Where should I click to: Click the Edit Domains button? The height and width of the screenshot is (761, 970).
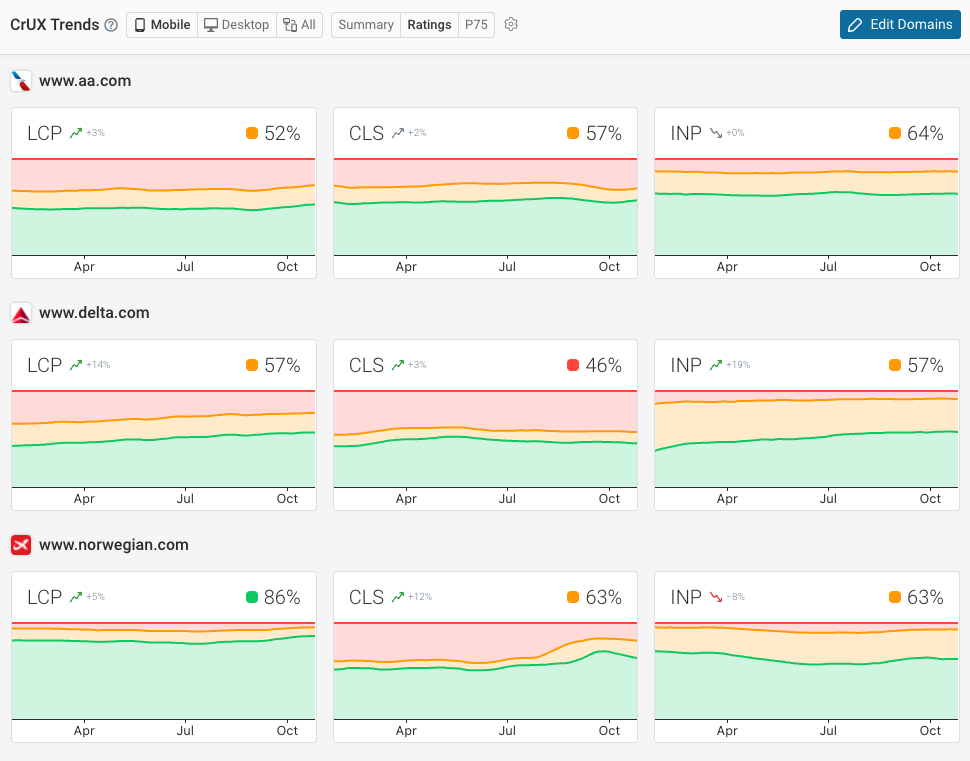tap(899, 24)
